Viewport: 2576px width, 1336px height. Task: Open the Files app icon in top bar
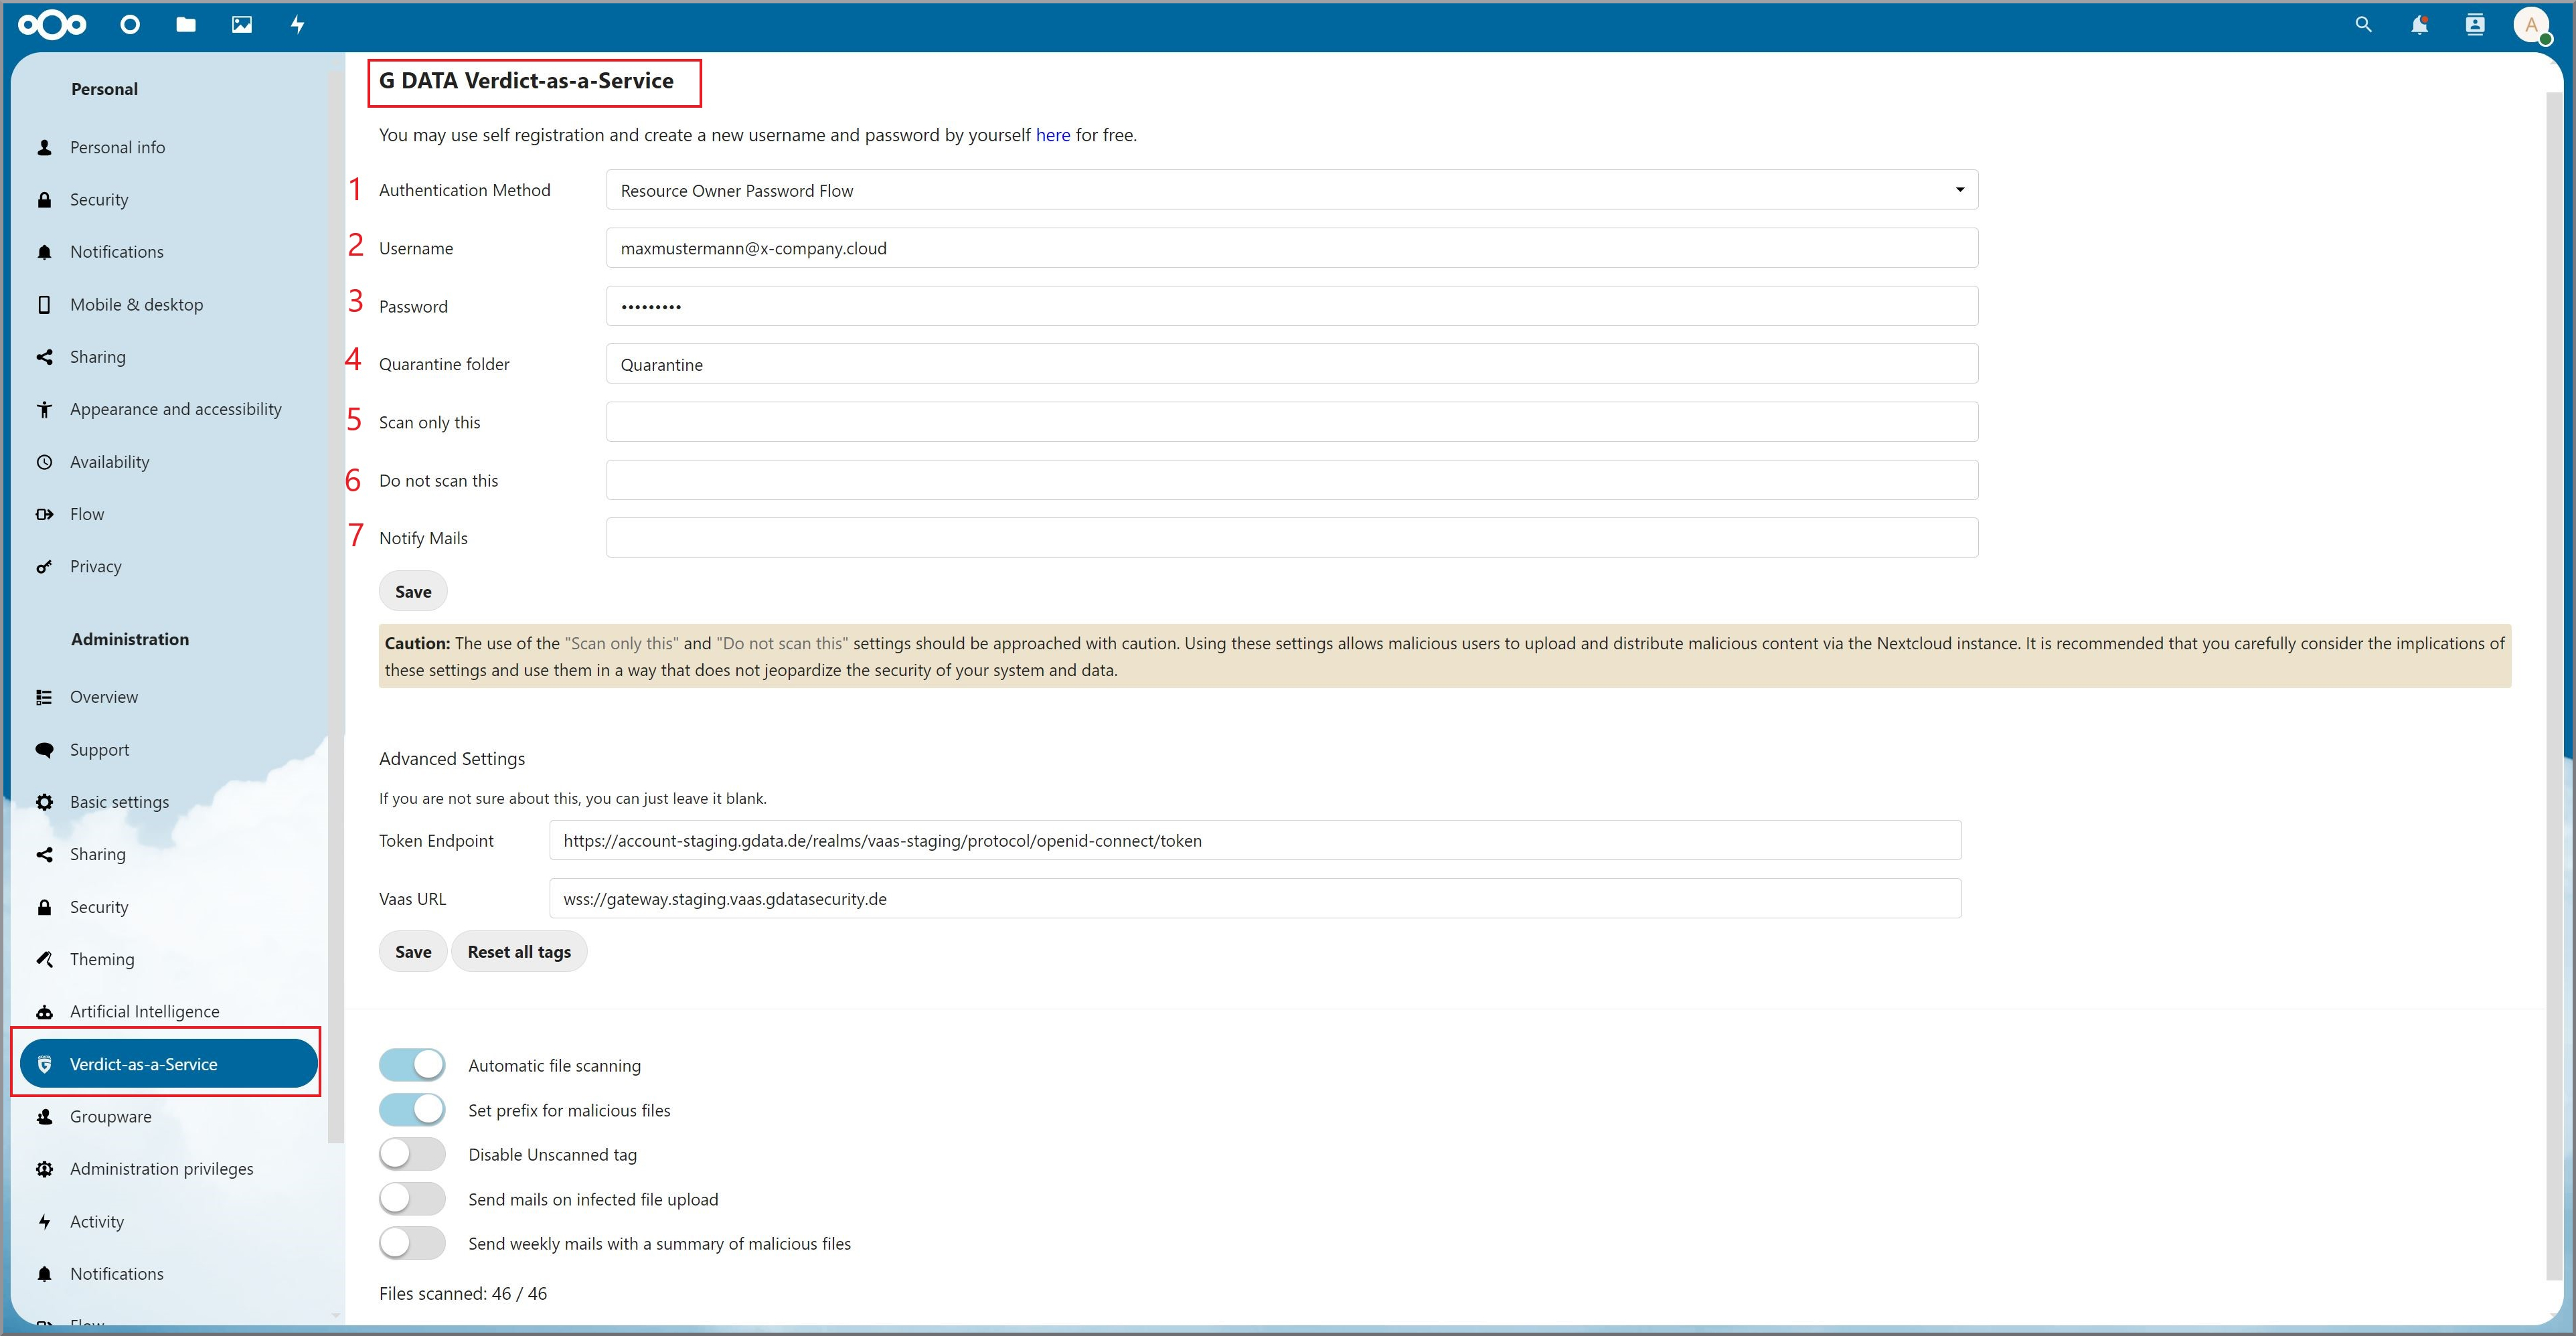(186, 25)
